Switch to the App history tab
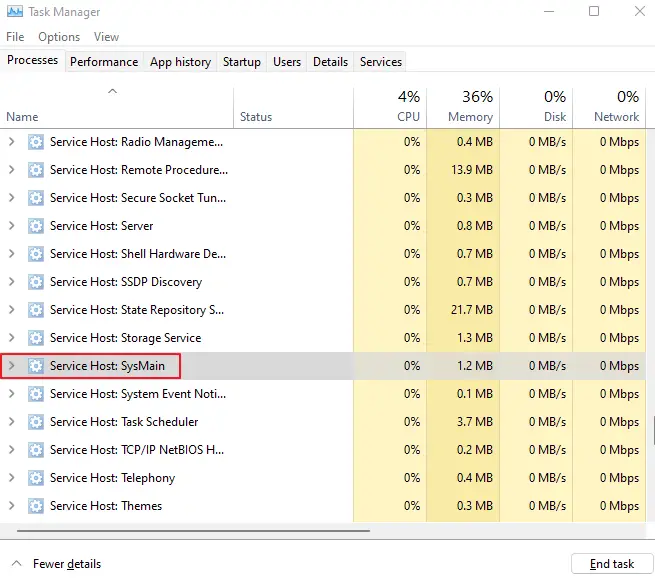Viewport: 655px width, 579px height. (x=180, y=62)
